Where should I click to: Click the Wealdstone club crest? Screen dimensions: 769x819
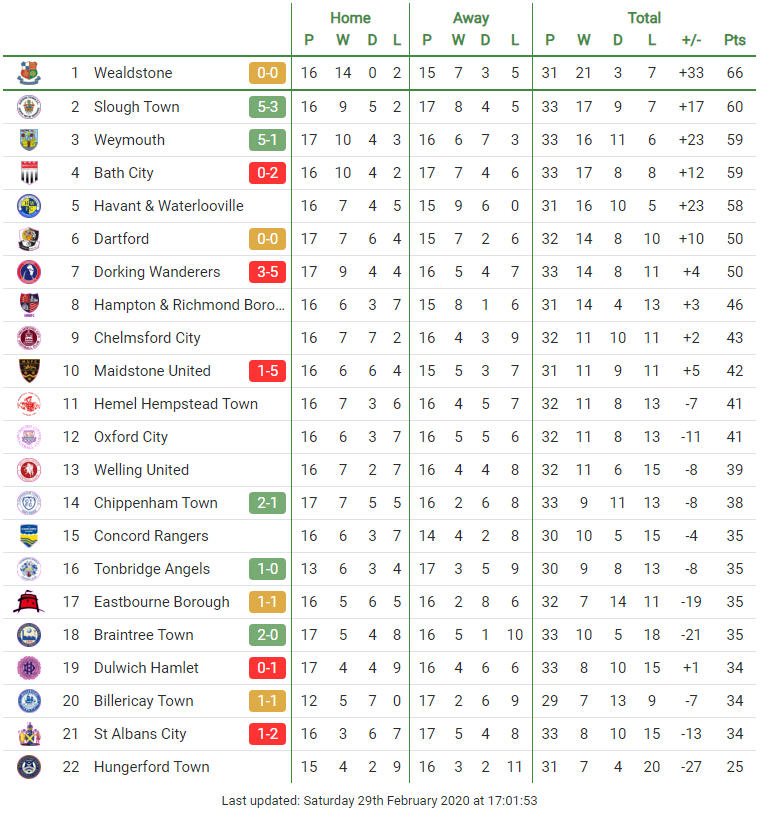[29, 73]
